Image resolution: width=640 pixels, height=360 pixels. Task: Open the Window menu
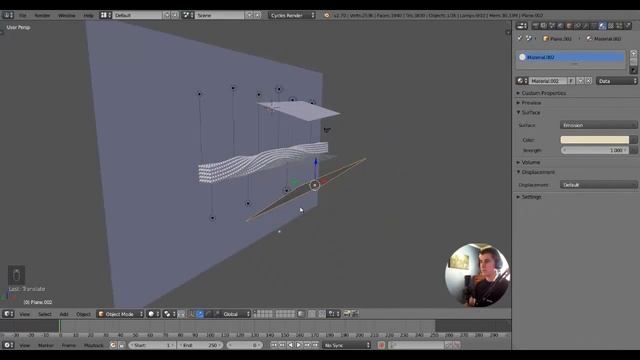[67, 15]
